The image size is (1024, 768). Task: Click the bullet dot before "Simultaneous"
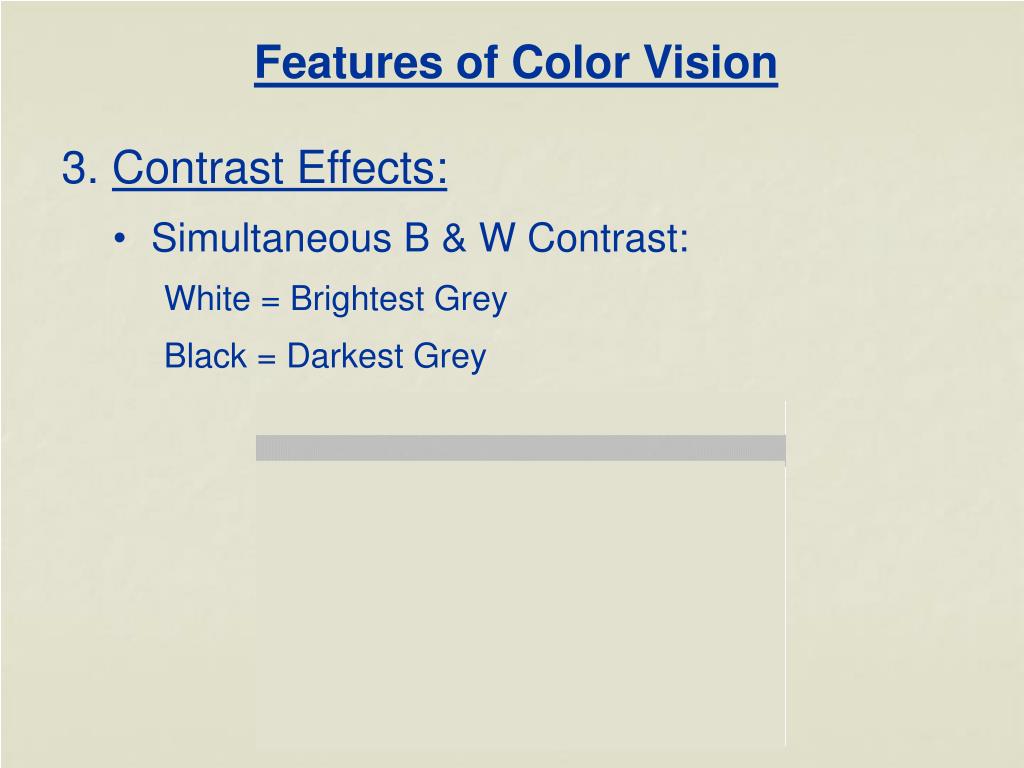click(120, 239)
